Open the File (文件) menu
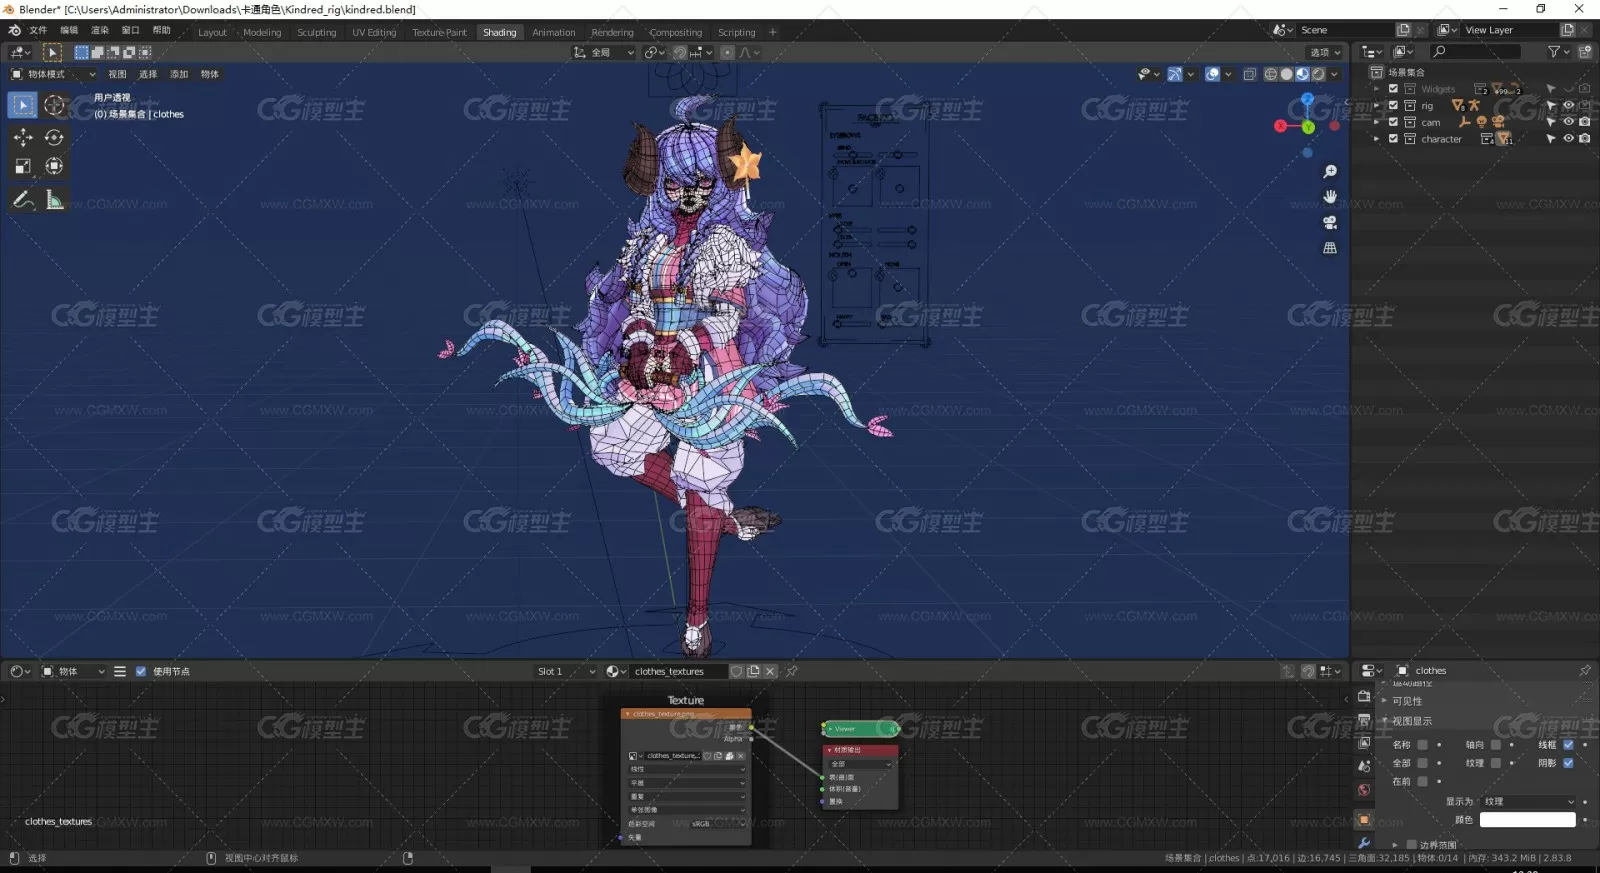 click(38, 30)
